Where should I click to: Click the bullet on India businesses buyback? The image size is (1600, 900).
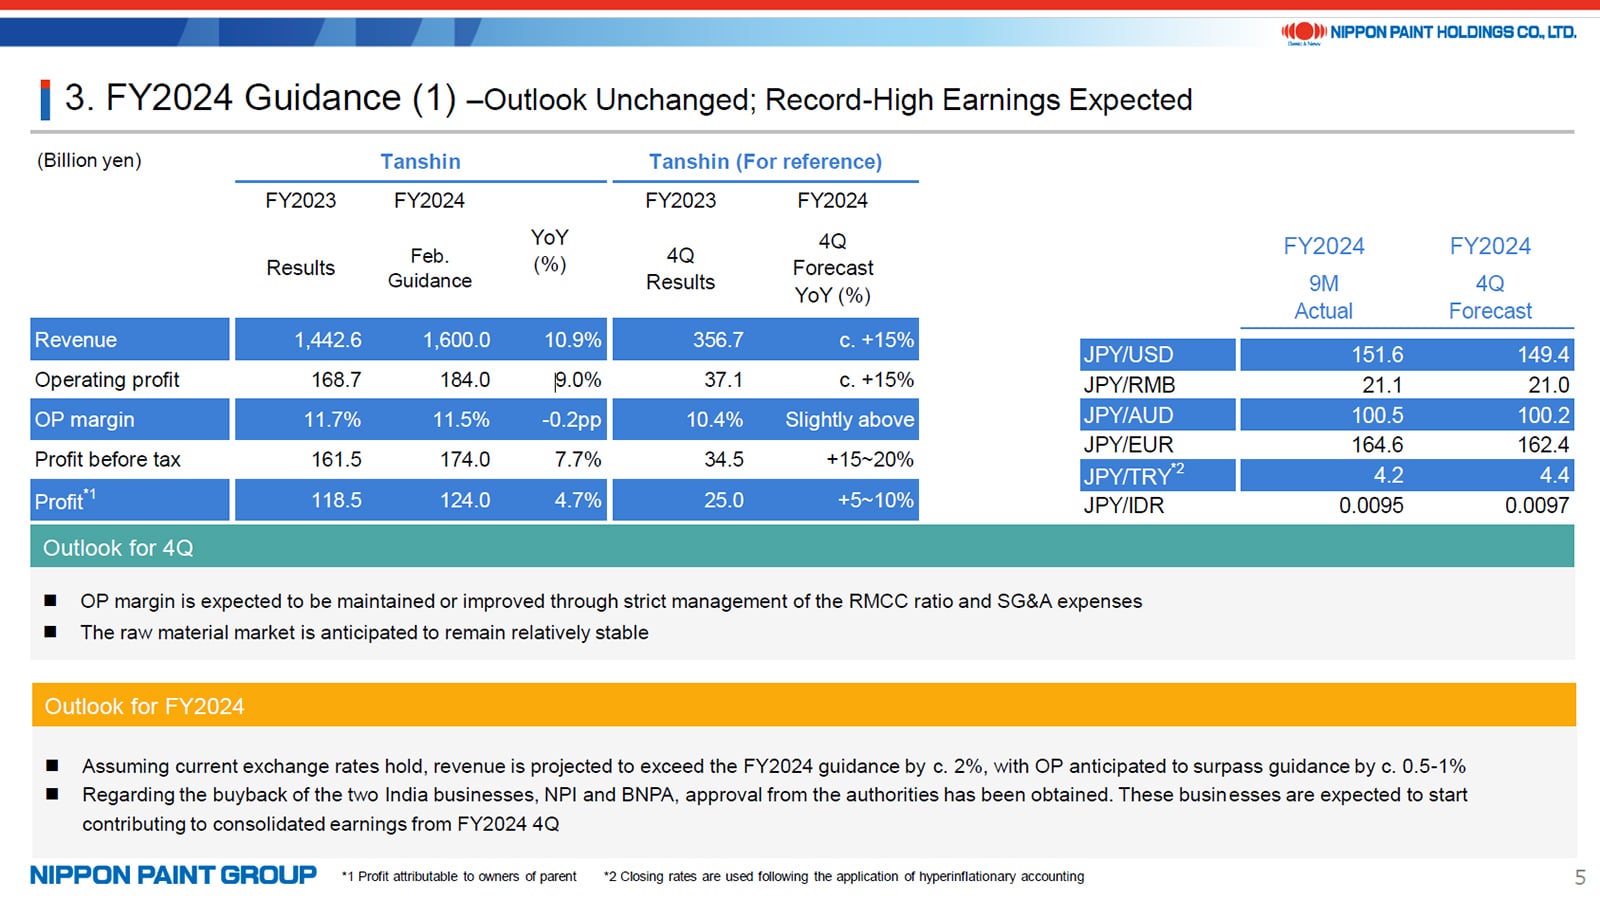click(774, 809)
